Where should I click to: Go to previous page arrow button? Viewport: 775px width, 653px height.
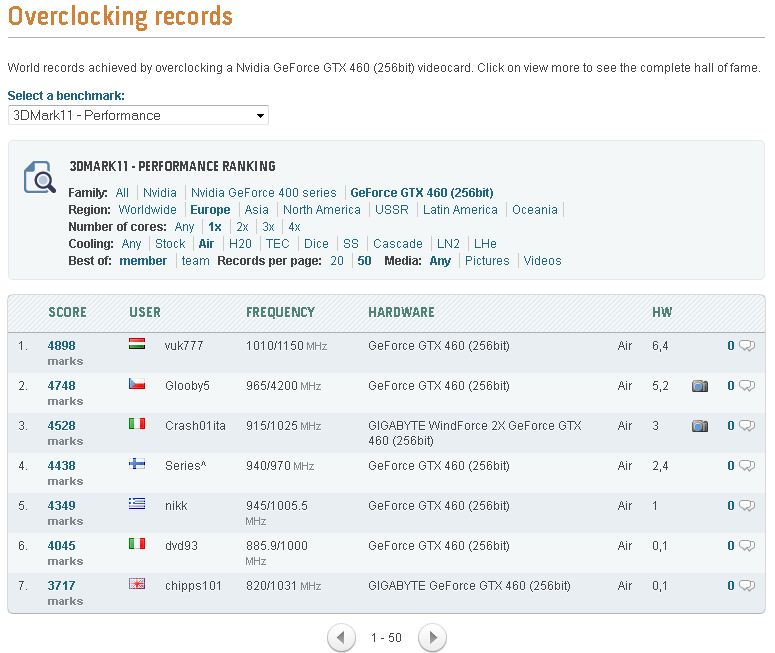tap(342, 638)
